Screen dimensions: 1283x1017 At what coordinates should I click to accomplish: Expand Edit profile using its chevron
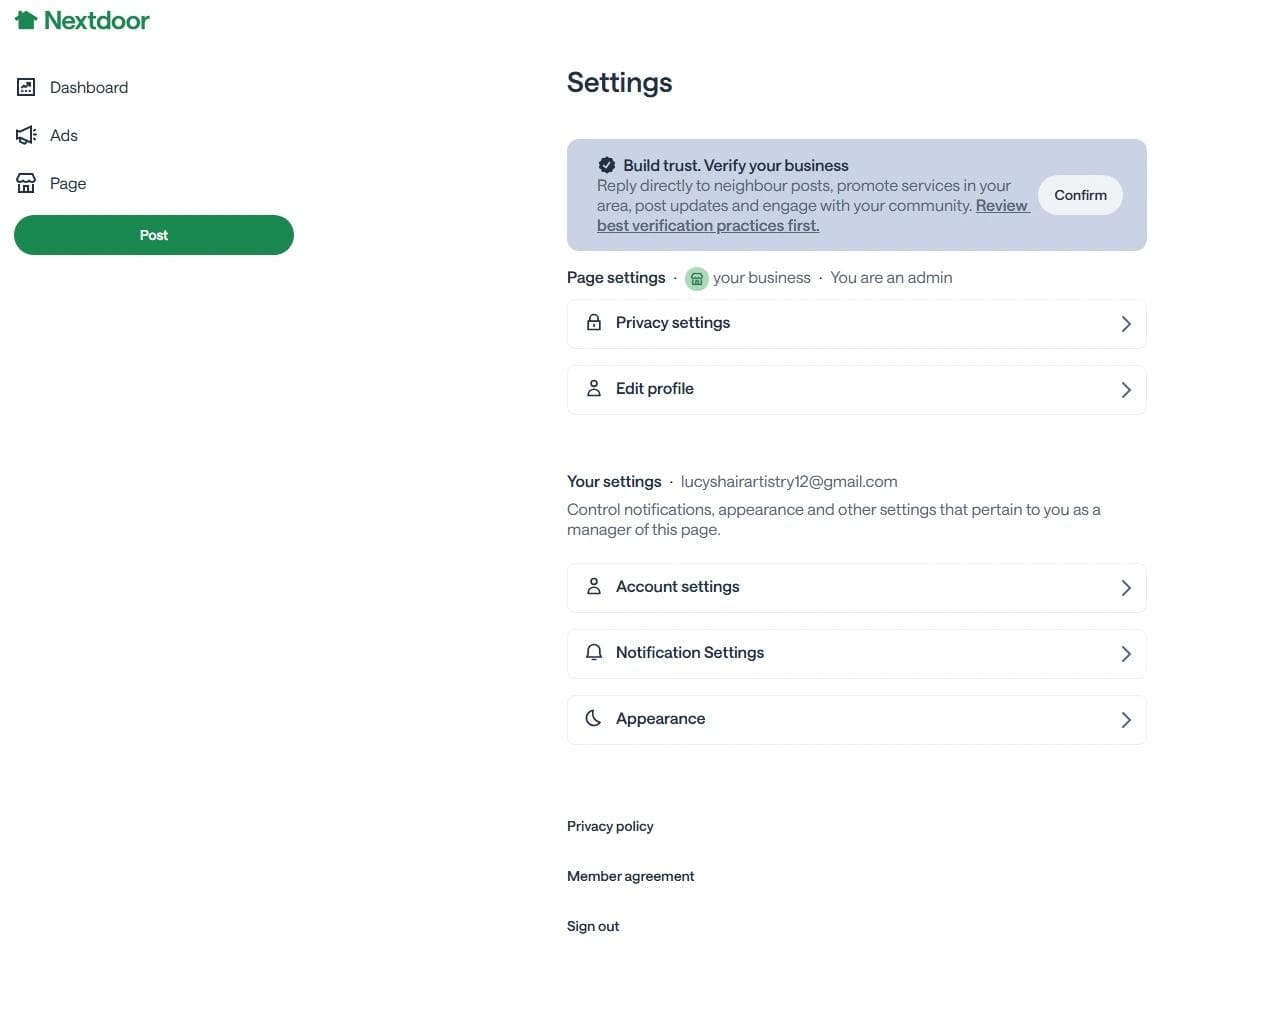[1126, 390]
